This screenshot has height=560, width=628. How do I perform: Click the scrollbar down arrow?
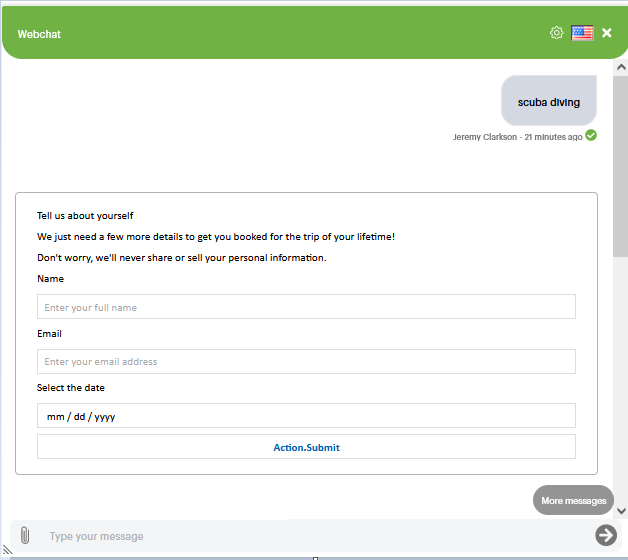tap(620, 509)
